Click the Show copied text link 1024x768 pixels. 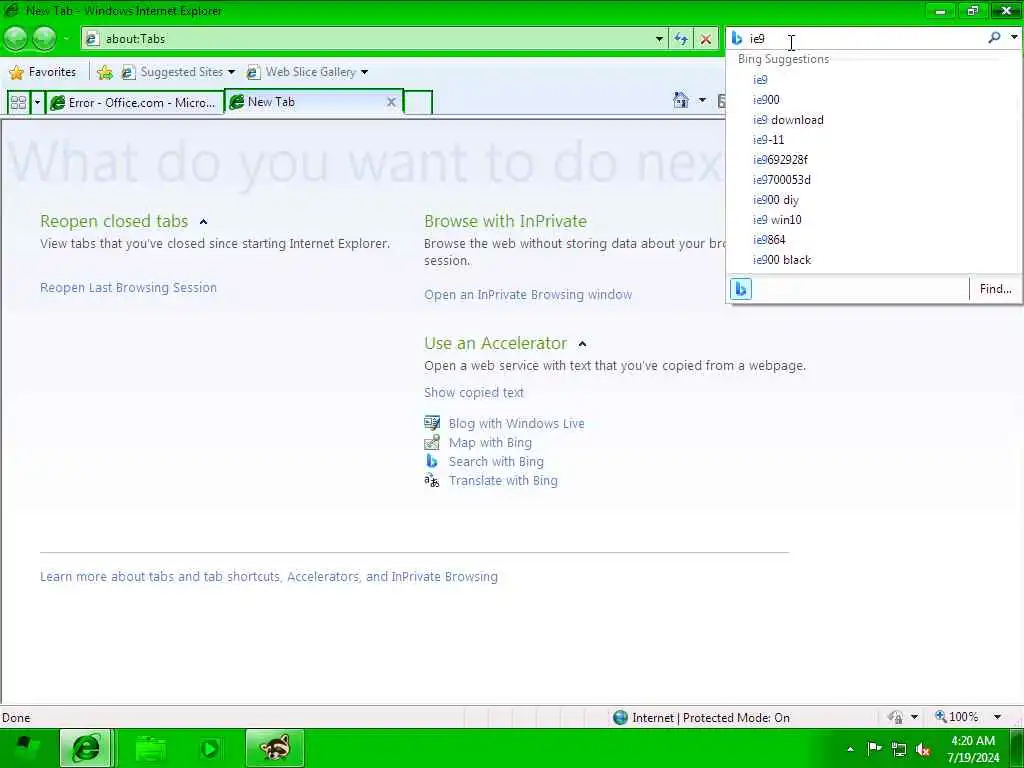click(473, 392)
